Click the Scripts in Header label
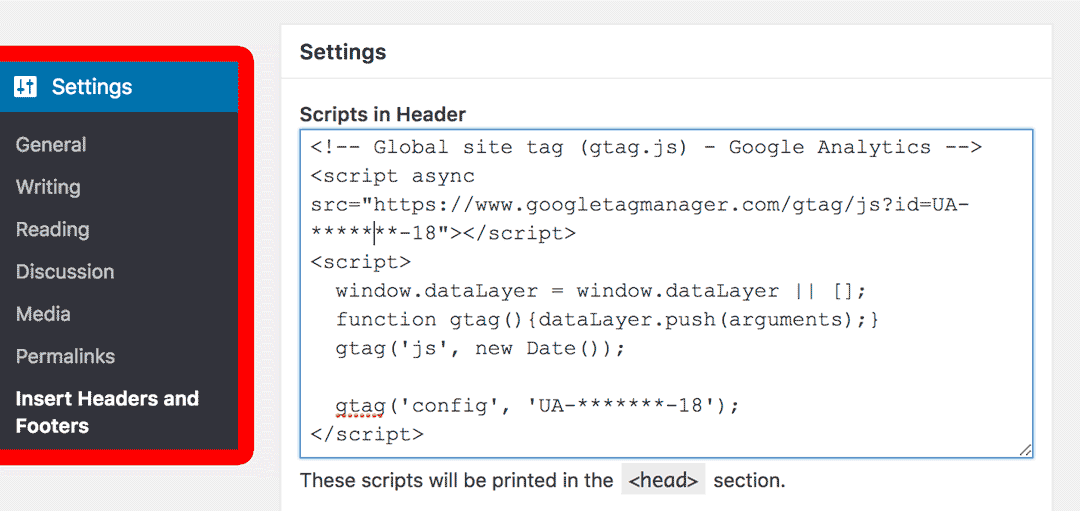This screenshot has width=1080, height=511. [x=382, y=114]
